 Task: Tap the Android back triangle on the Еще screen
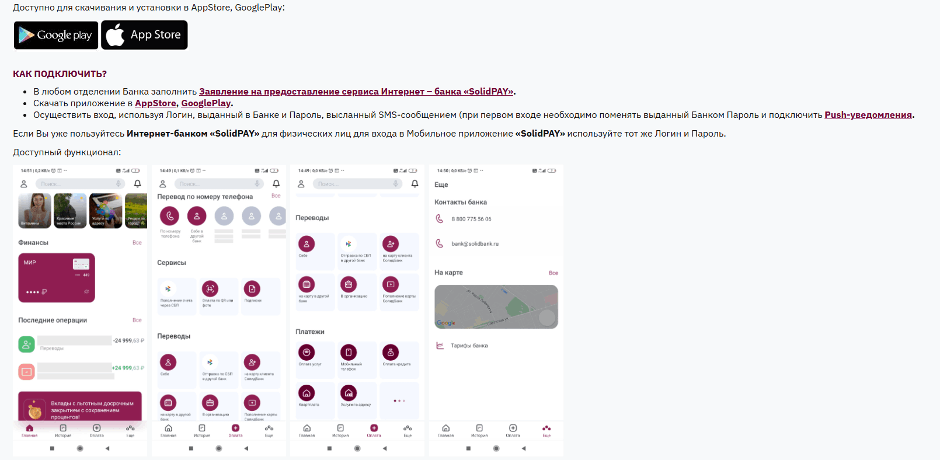point(523,448)
